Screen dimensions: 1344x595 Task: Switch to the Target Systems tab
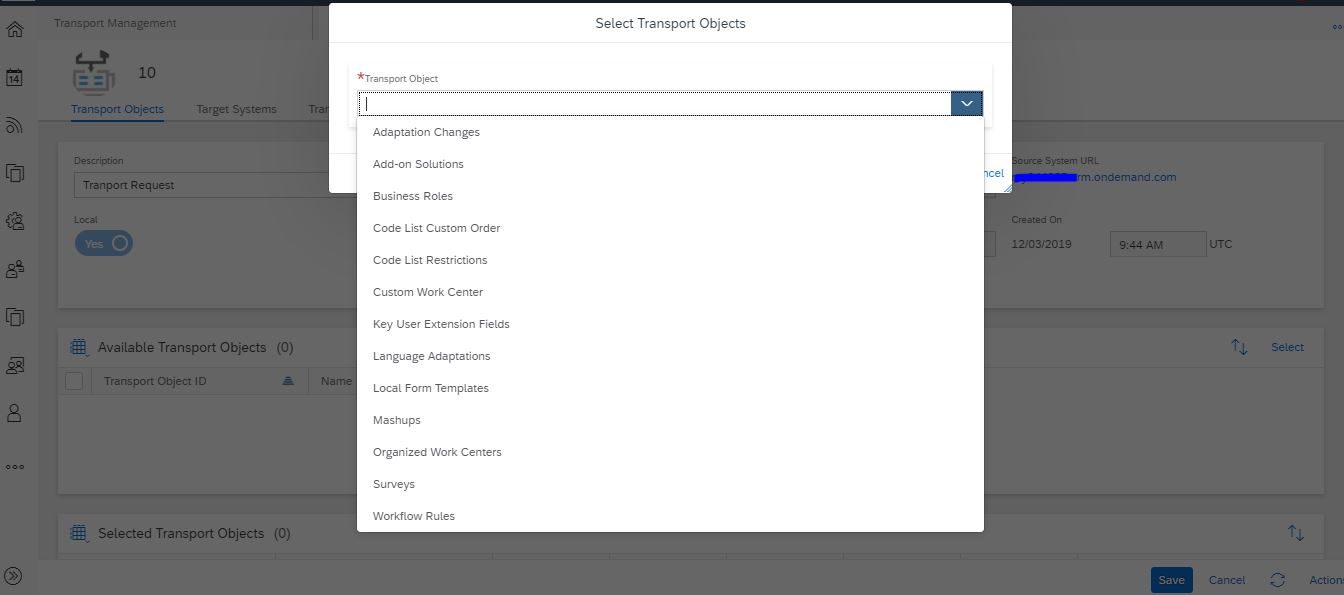click(x=236, y=109)
